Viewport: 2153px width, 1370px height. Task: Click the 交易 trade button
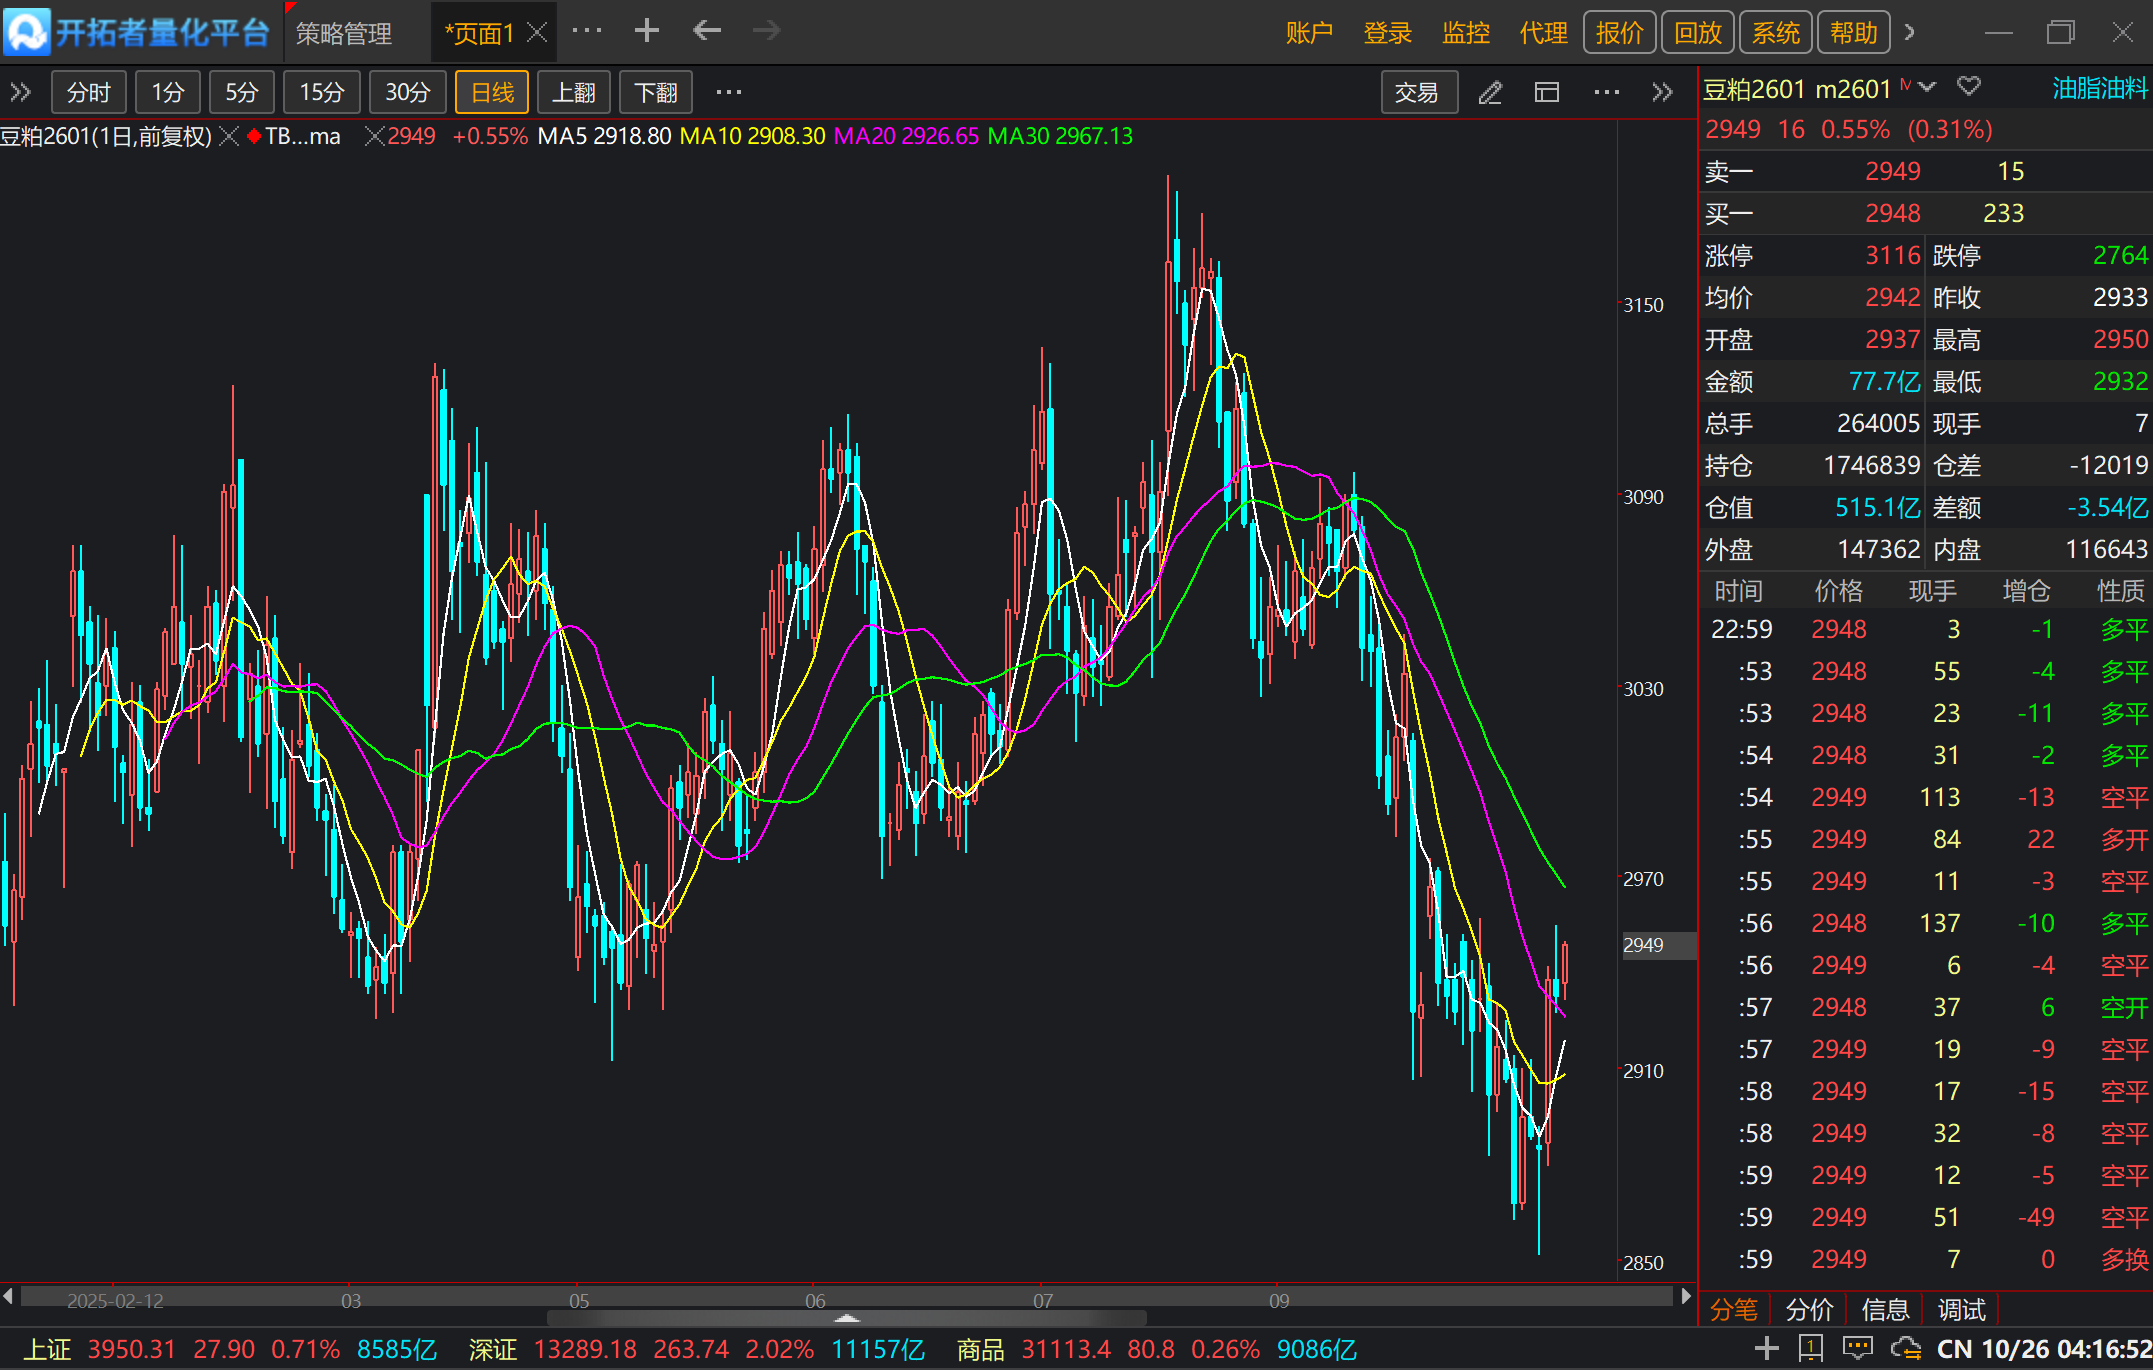point(1416,93)
